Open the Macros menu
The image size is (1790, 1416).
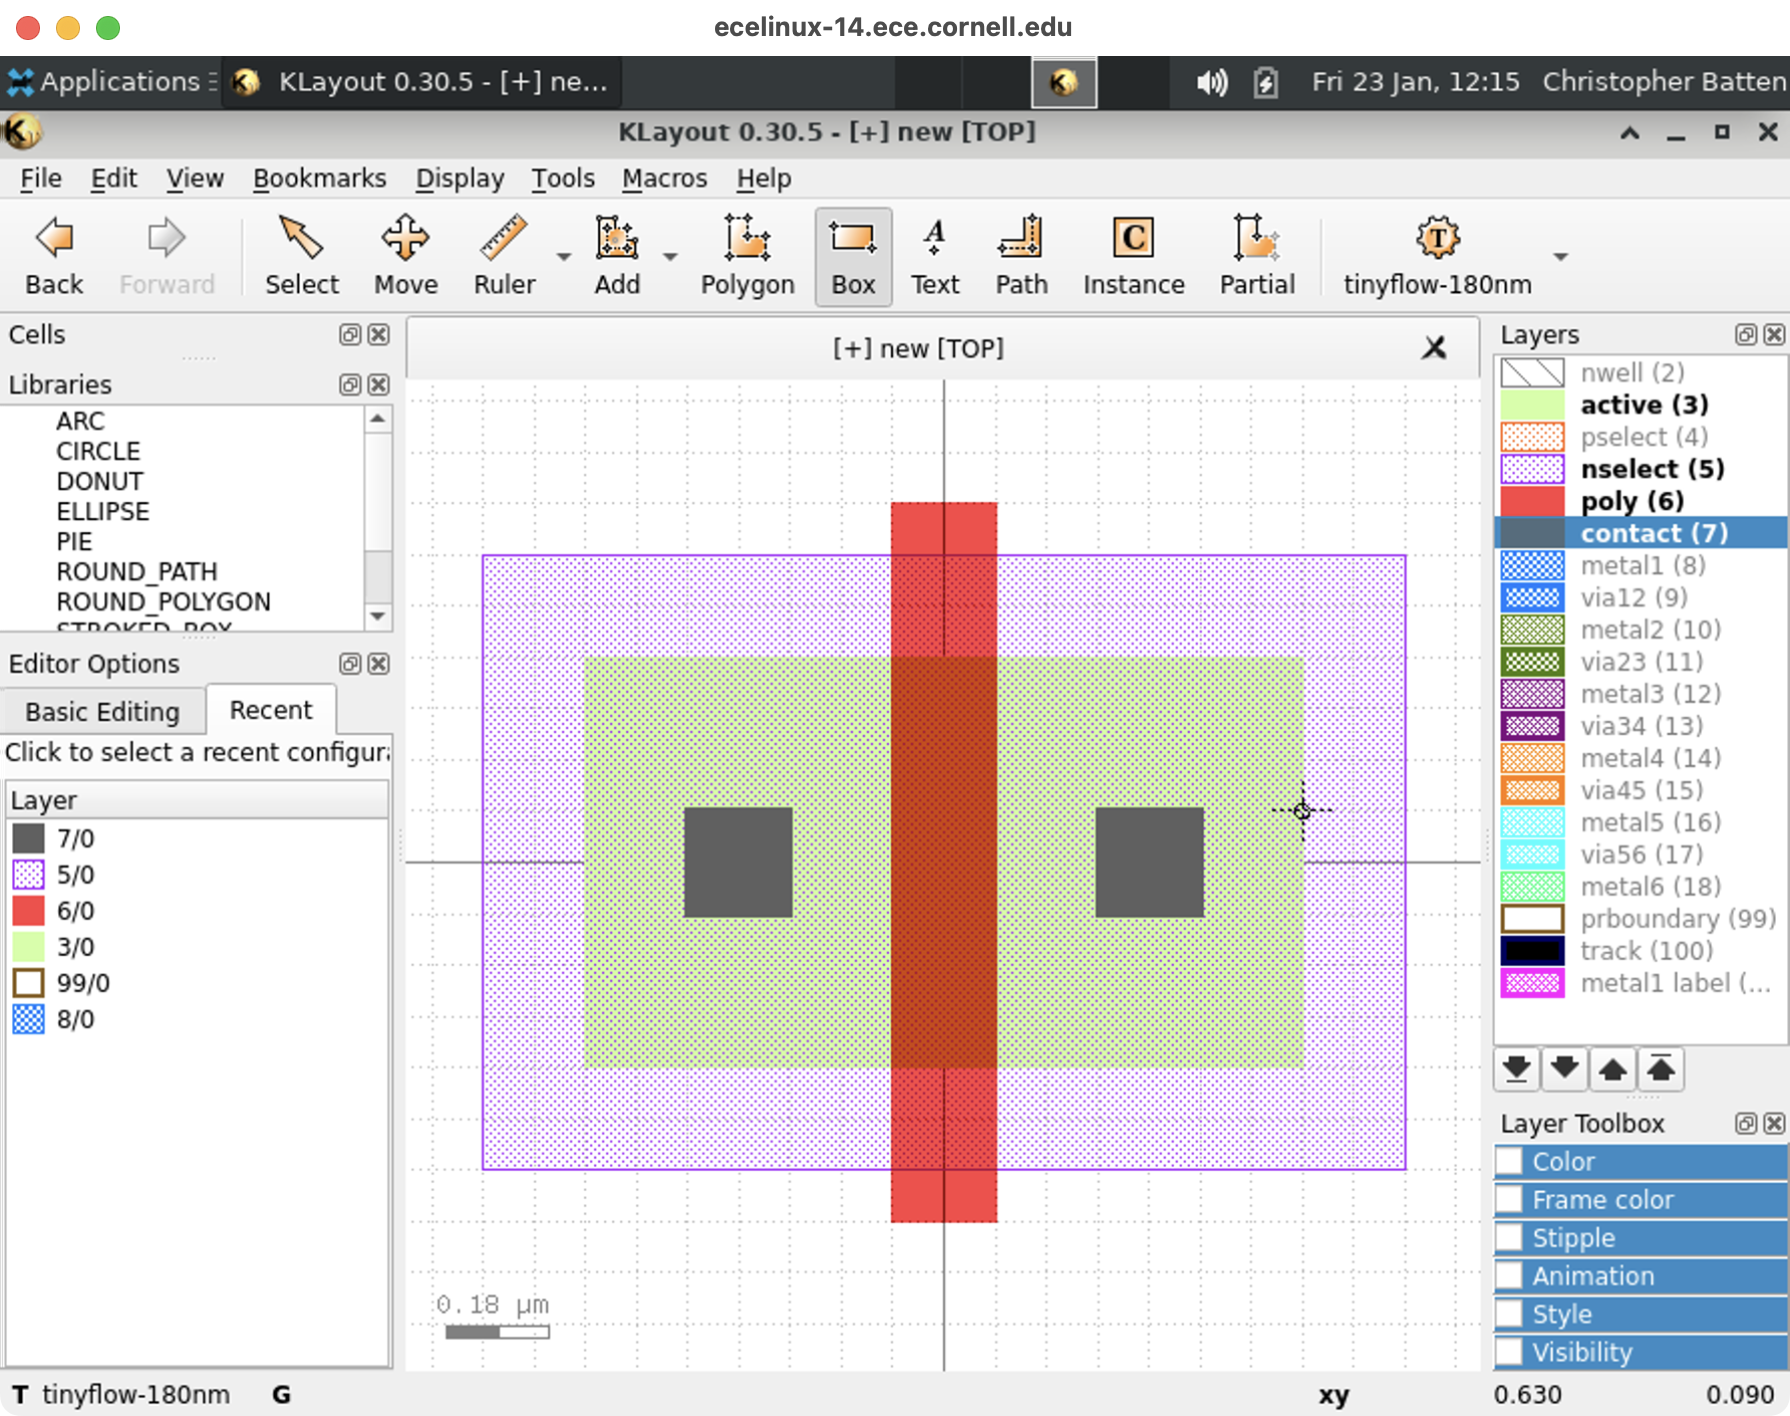(x=664, y=178)
